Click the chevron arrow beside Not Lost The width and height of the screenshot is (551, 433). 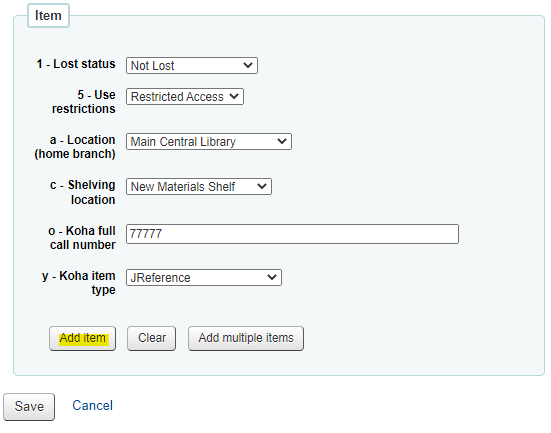[248, 65]
